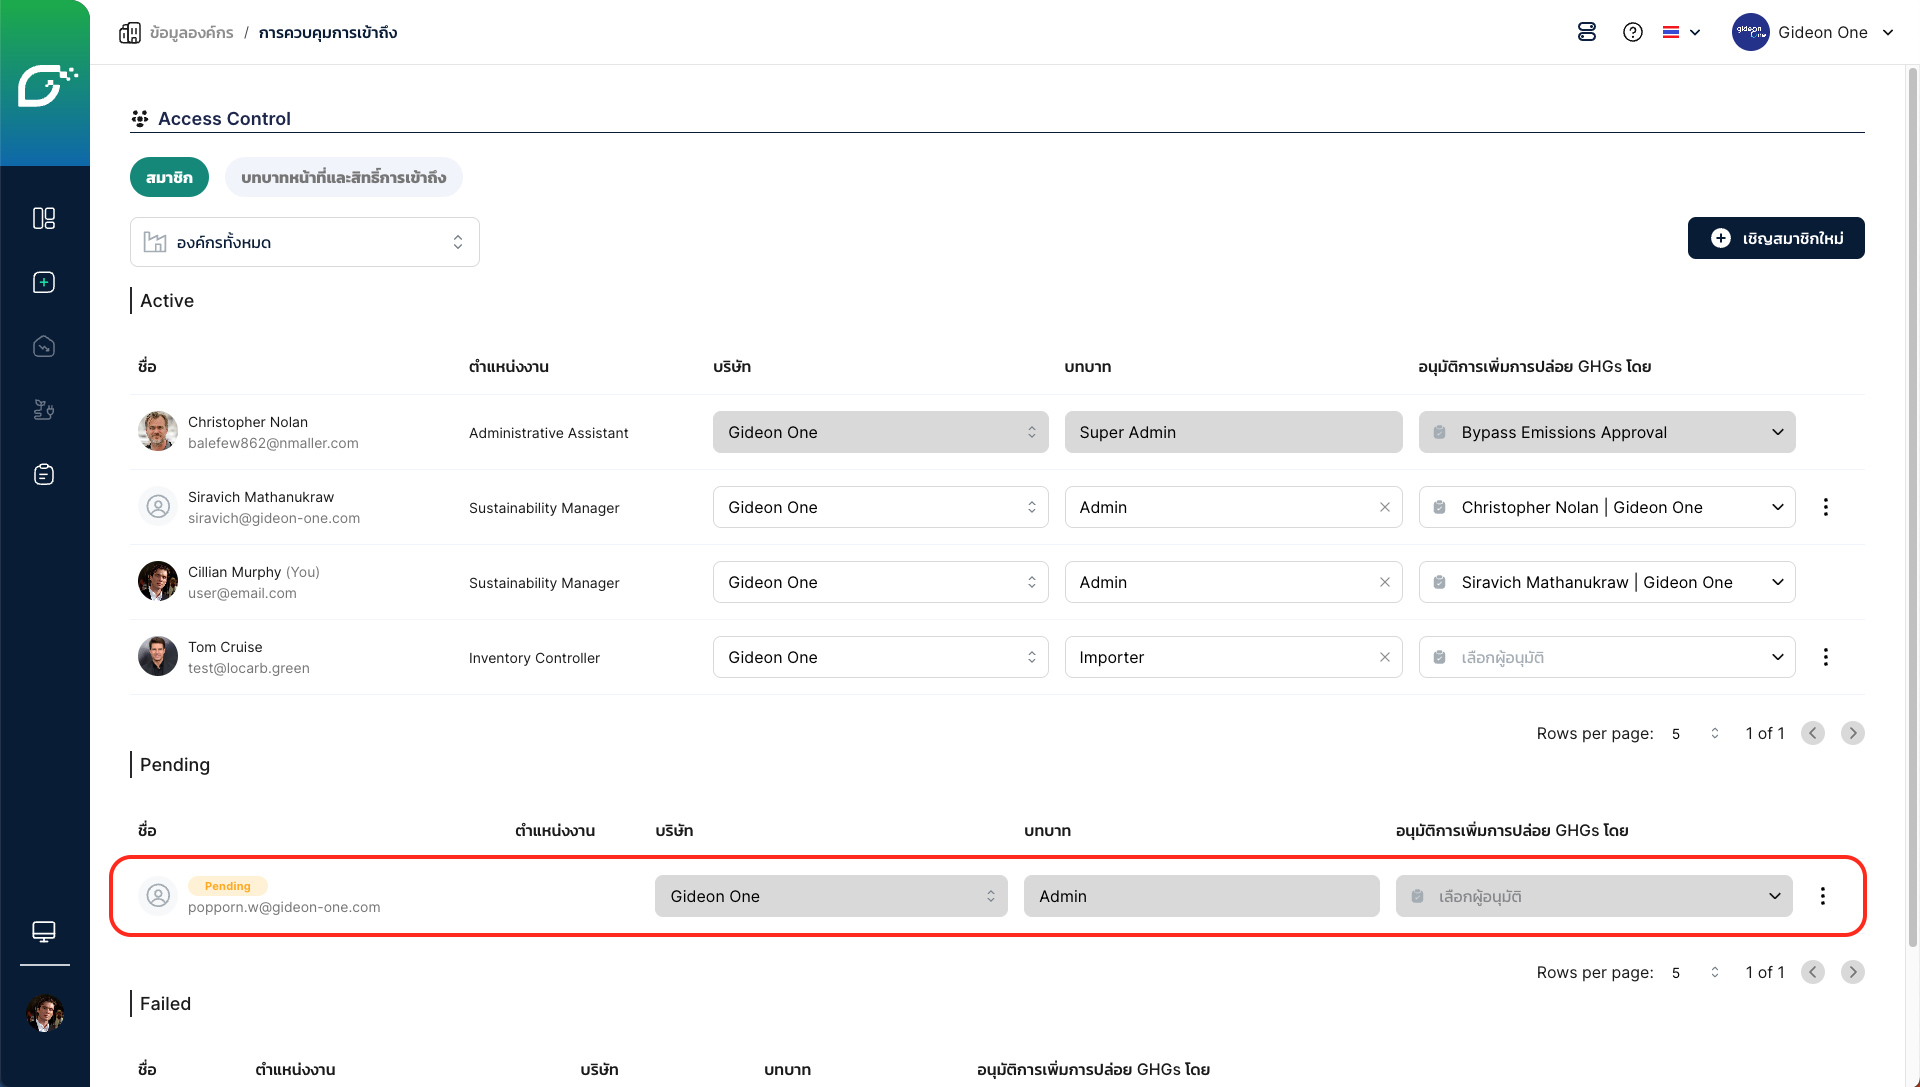The image size is (1920, 1087).
Task: Open actions menu for Siravich Mathanukraw row
Action: pyautogui.click(x=1825, y=507)
